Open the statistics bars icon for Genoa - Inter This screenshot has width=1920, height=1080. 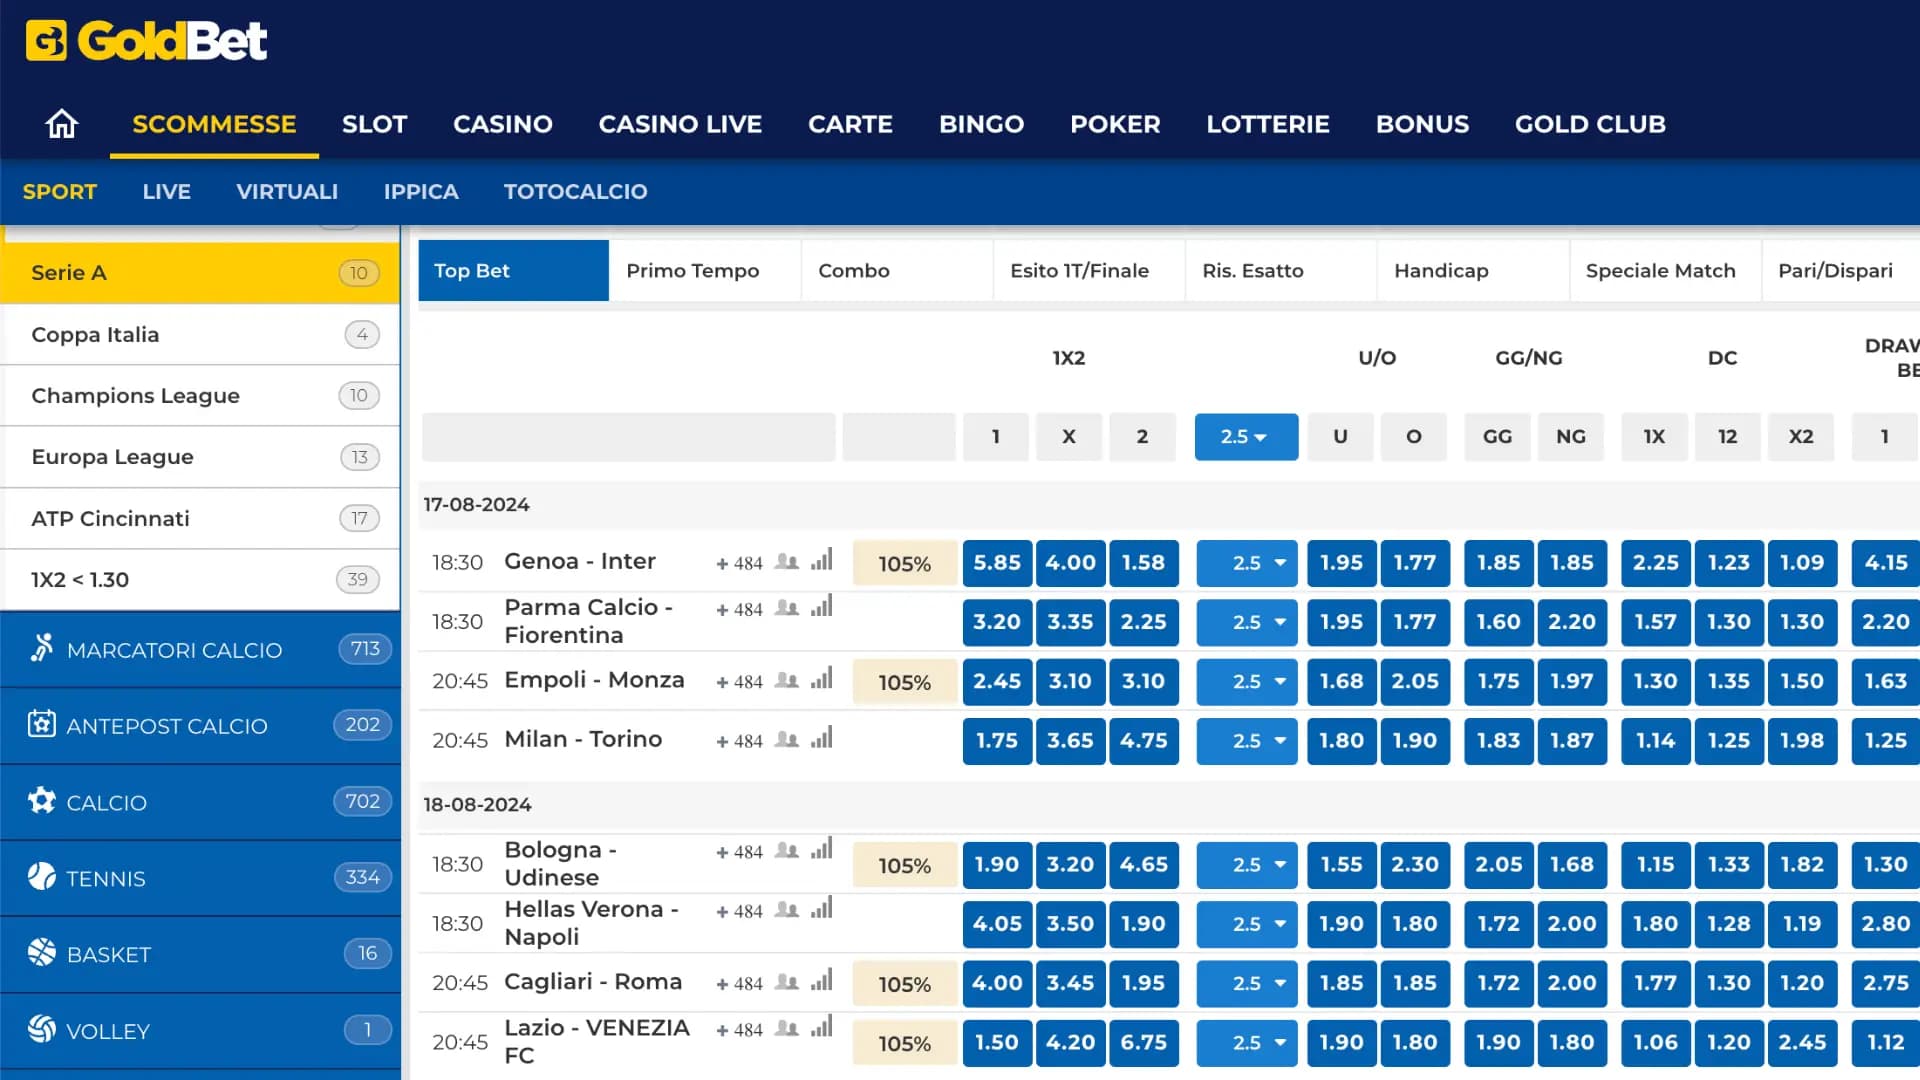pos(822,561)
